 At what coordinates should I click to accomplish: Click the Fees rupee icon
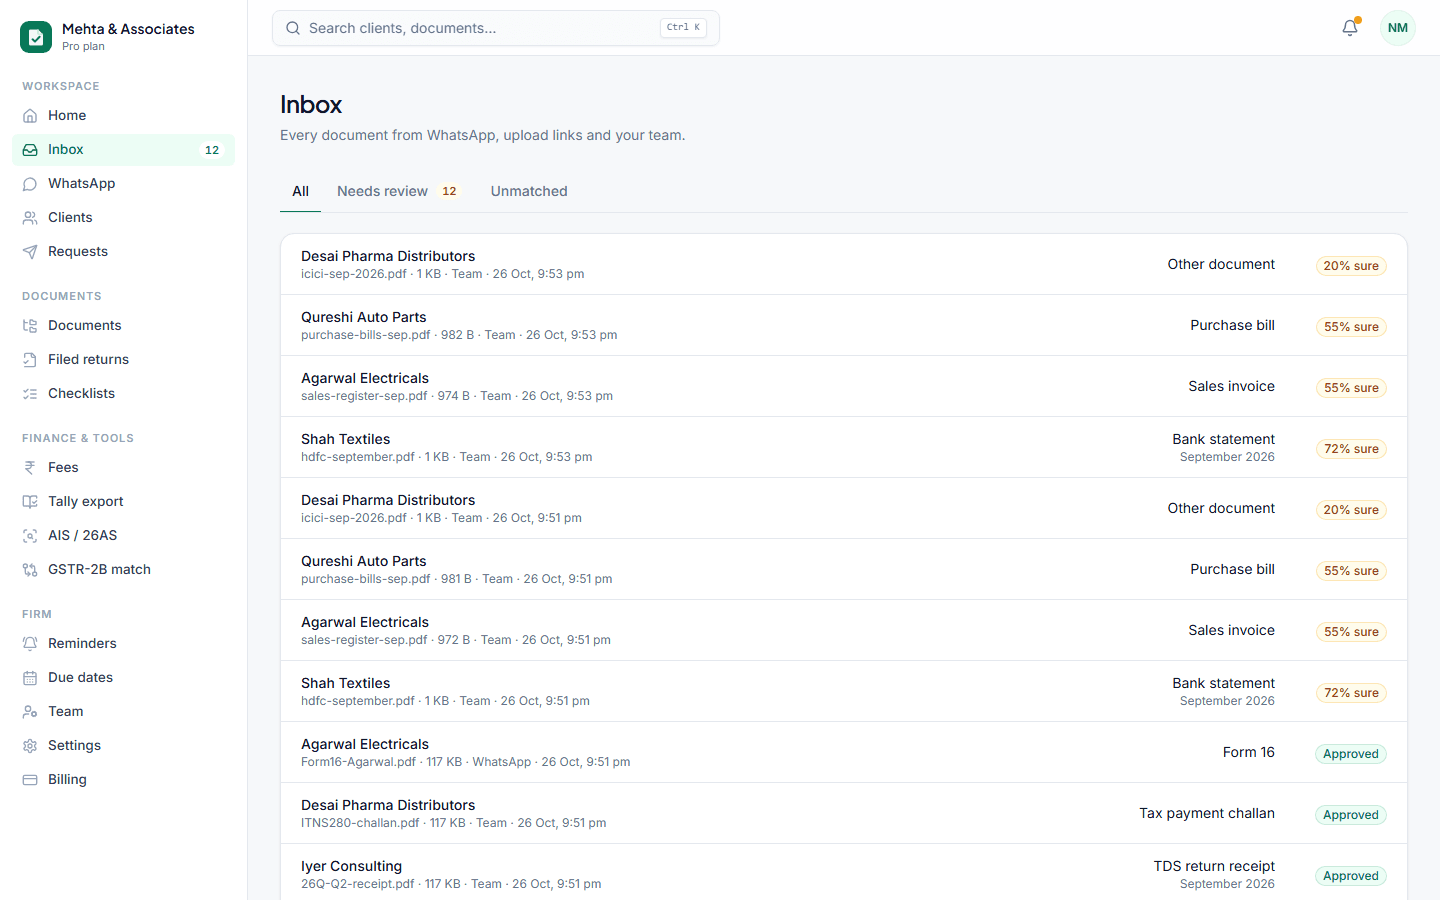pos(30,467)
